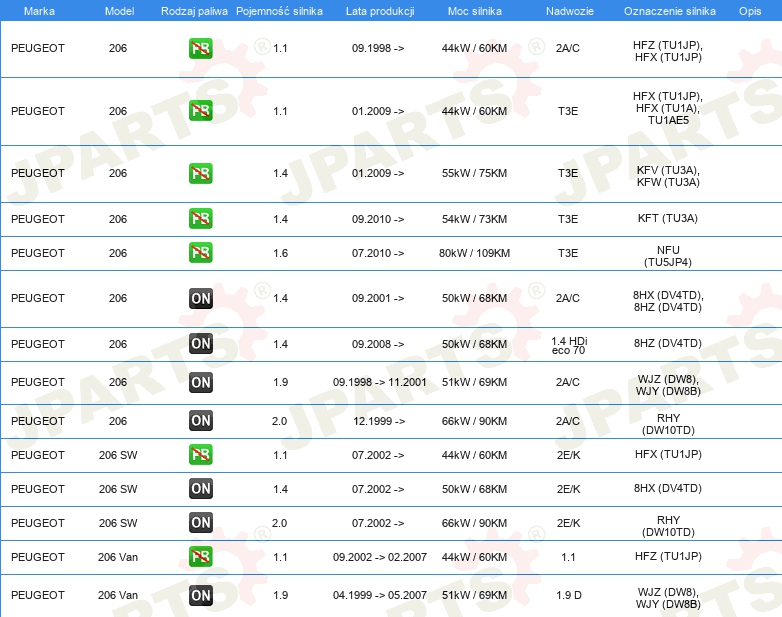Viewport: 782px width, 617px height.
Task: Select the 80kW / 109KM engine power cell
Action: [x=474, y=253]
